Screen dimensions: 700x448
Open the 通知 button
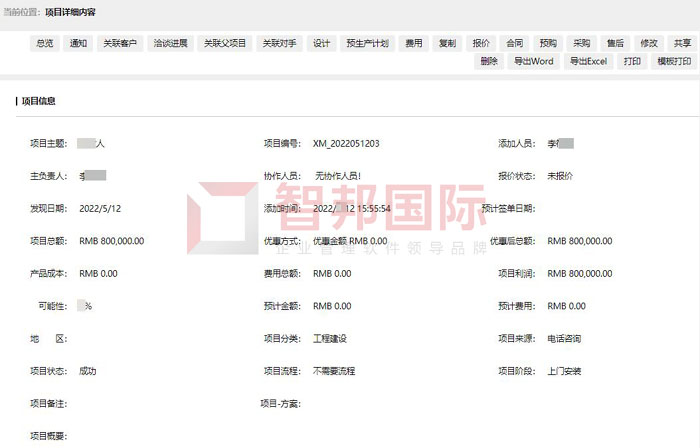(78, 44)
